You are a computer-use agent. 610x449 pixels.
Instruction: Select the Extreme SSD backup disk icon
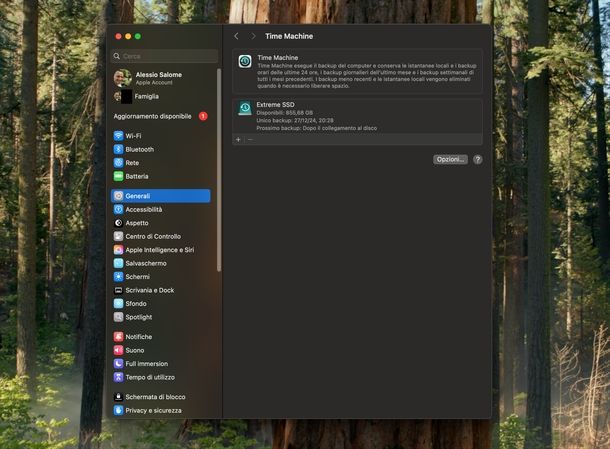(245, 109)
